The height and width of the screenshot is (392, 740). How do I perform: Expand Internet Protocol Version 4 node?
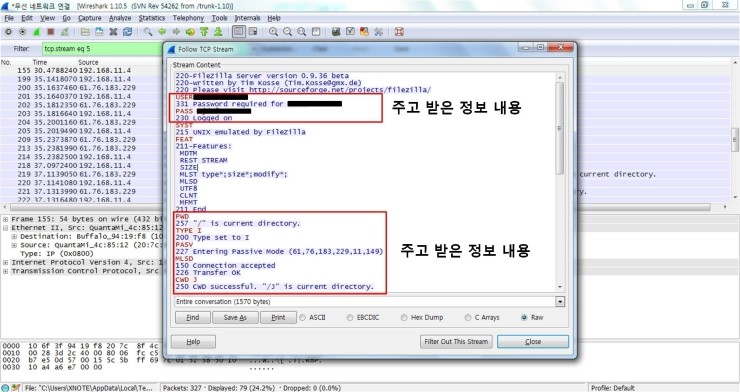[5, 262]
